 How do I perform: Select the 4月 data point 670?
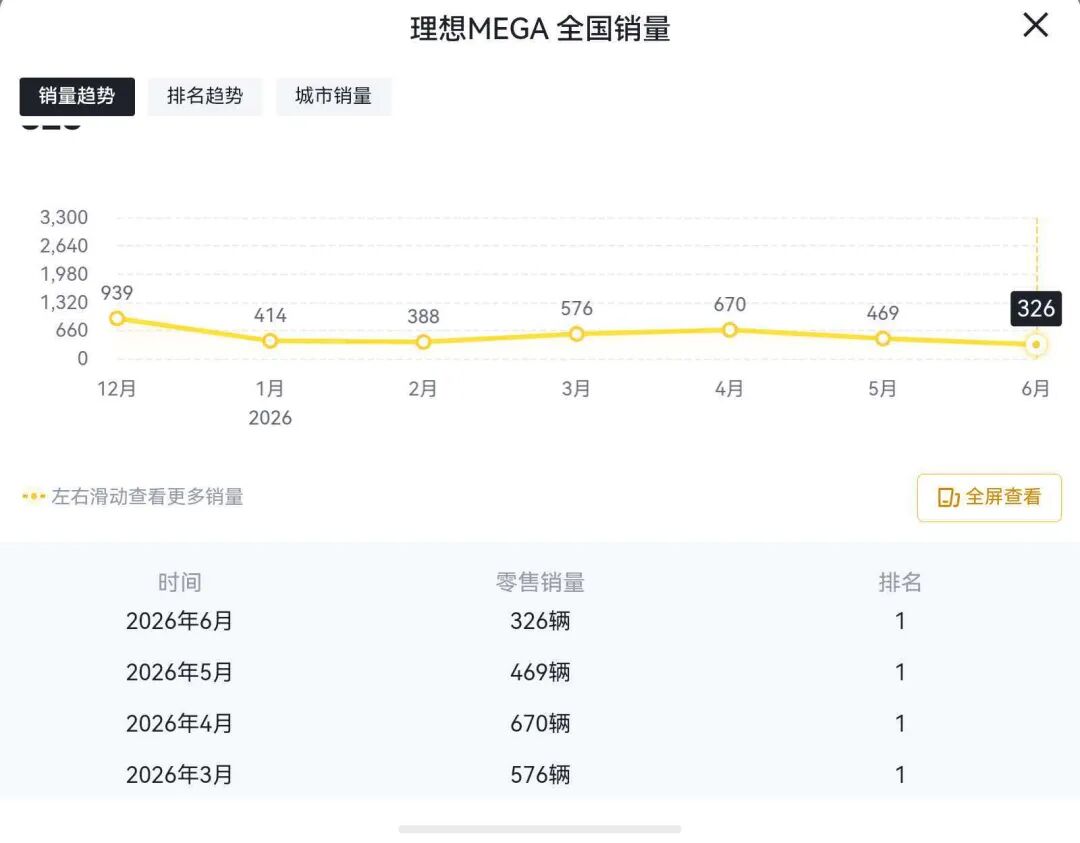(x=729, y=330)
